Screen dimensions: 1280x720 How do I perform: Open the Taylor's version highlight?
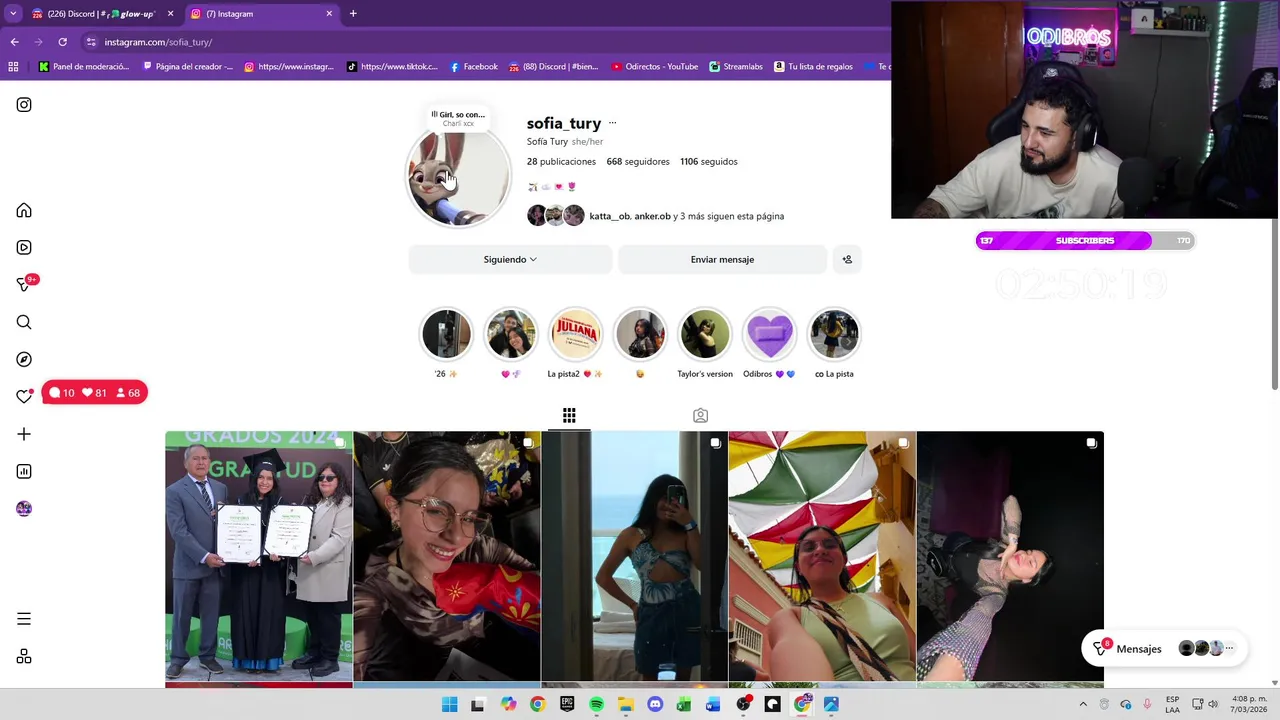[x=705, y=335]
